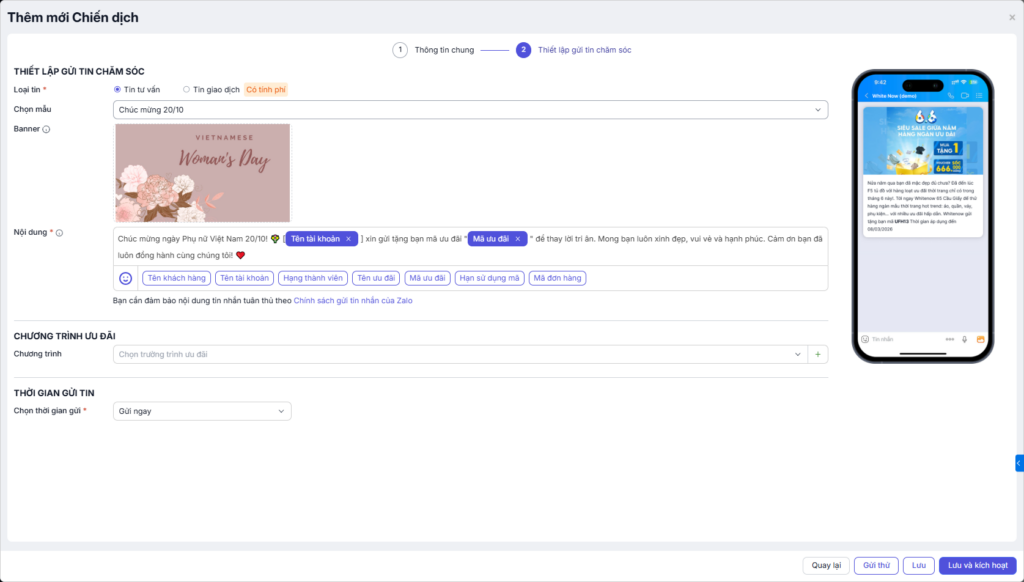Viewport: 1024px width, 582px height.
Task: Remove the Tên tài khoản tag in content
Action: point(349,239)
